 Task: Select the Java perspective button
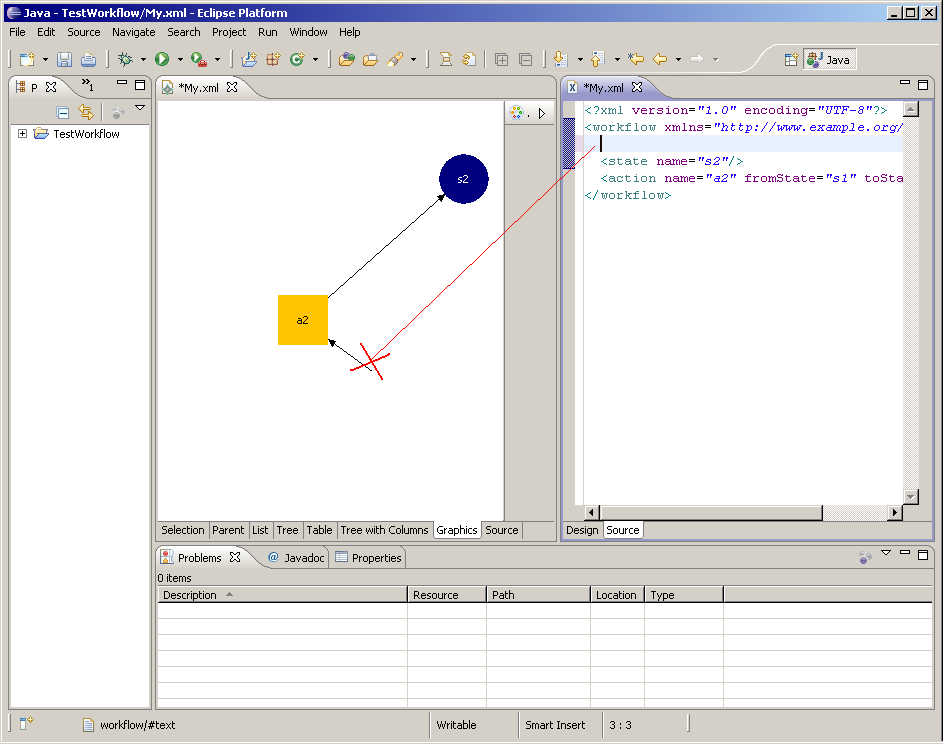(829, 60)
